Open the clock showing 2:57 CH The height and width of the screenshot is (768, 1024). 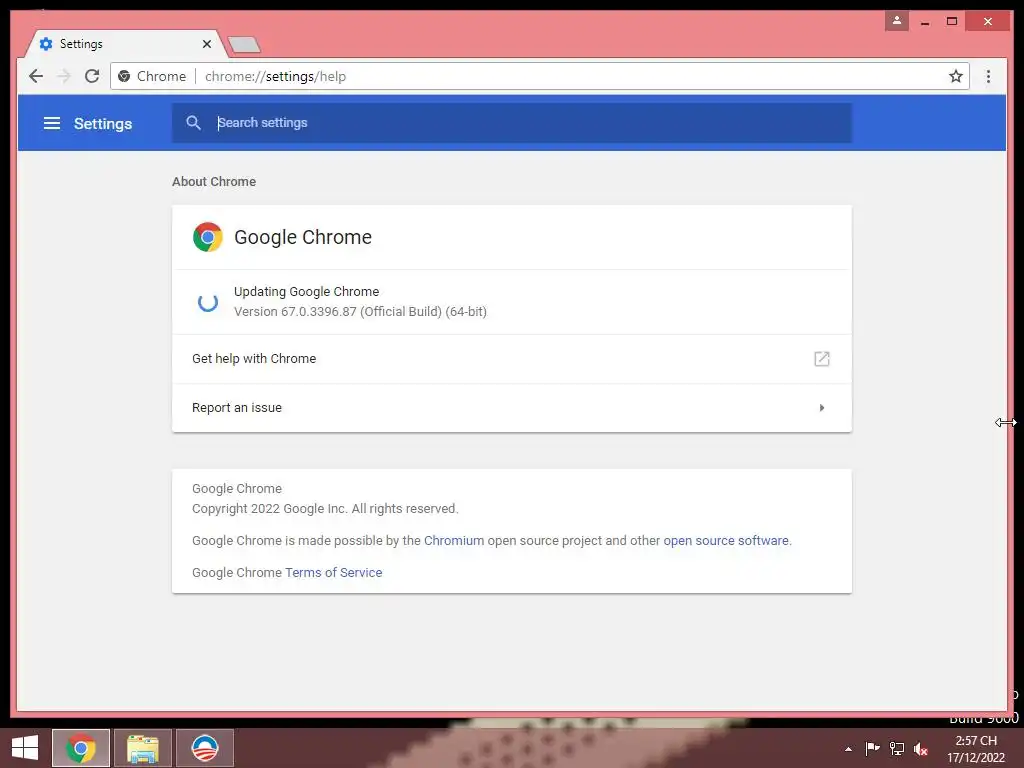pos(976,748)
